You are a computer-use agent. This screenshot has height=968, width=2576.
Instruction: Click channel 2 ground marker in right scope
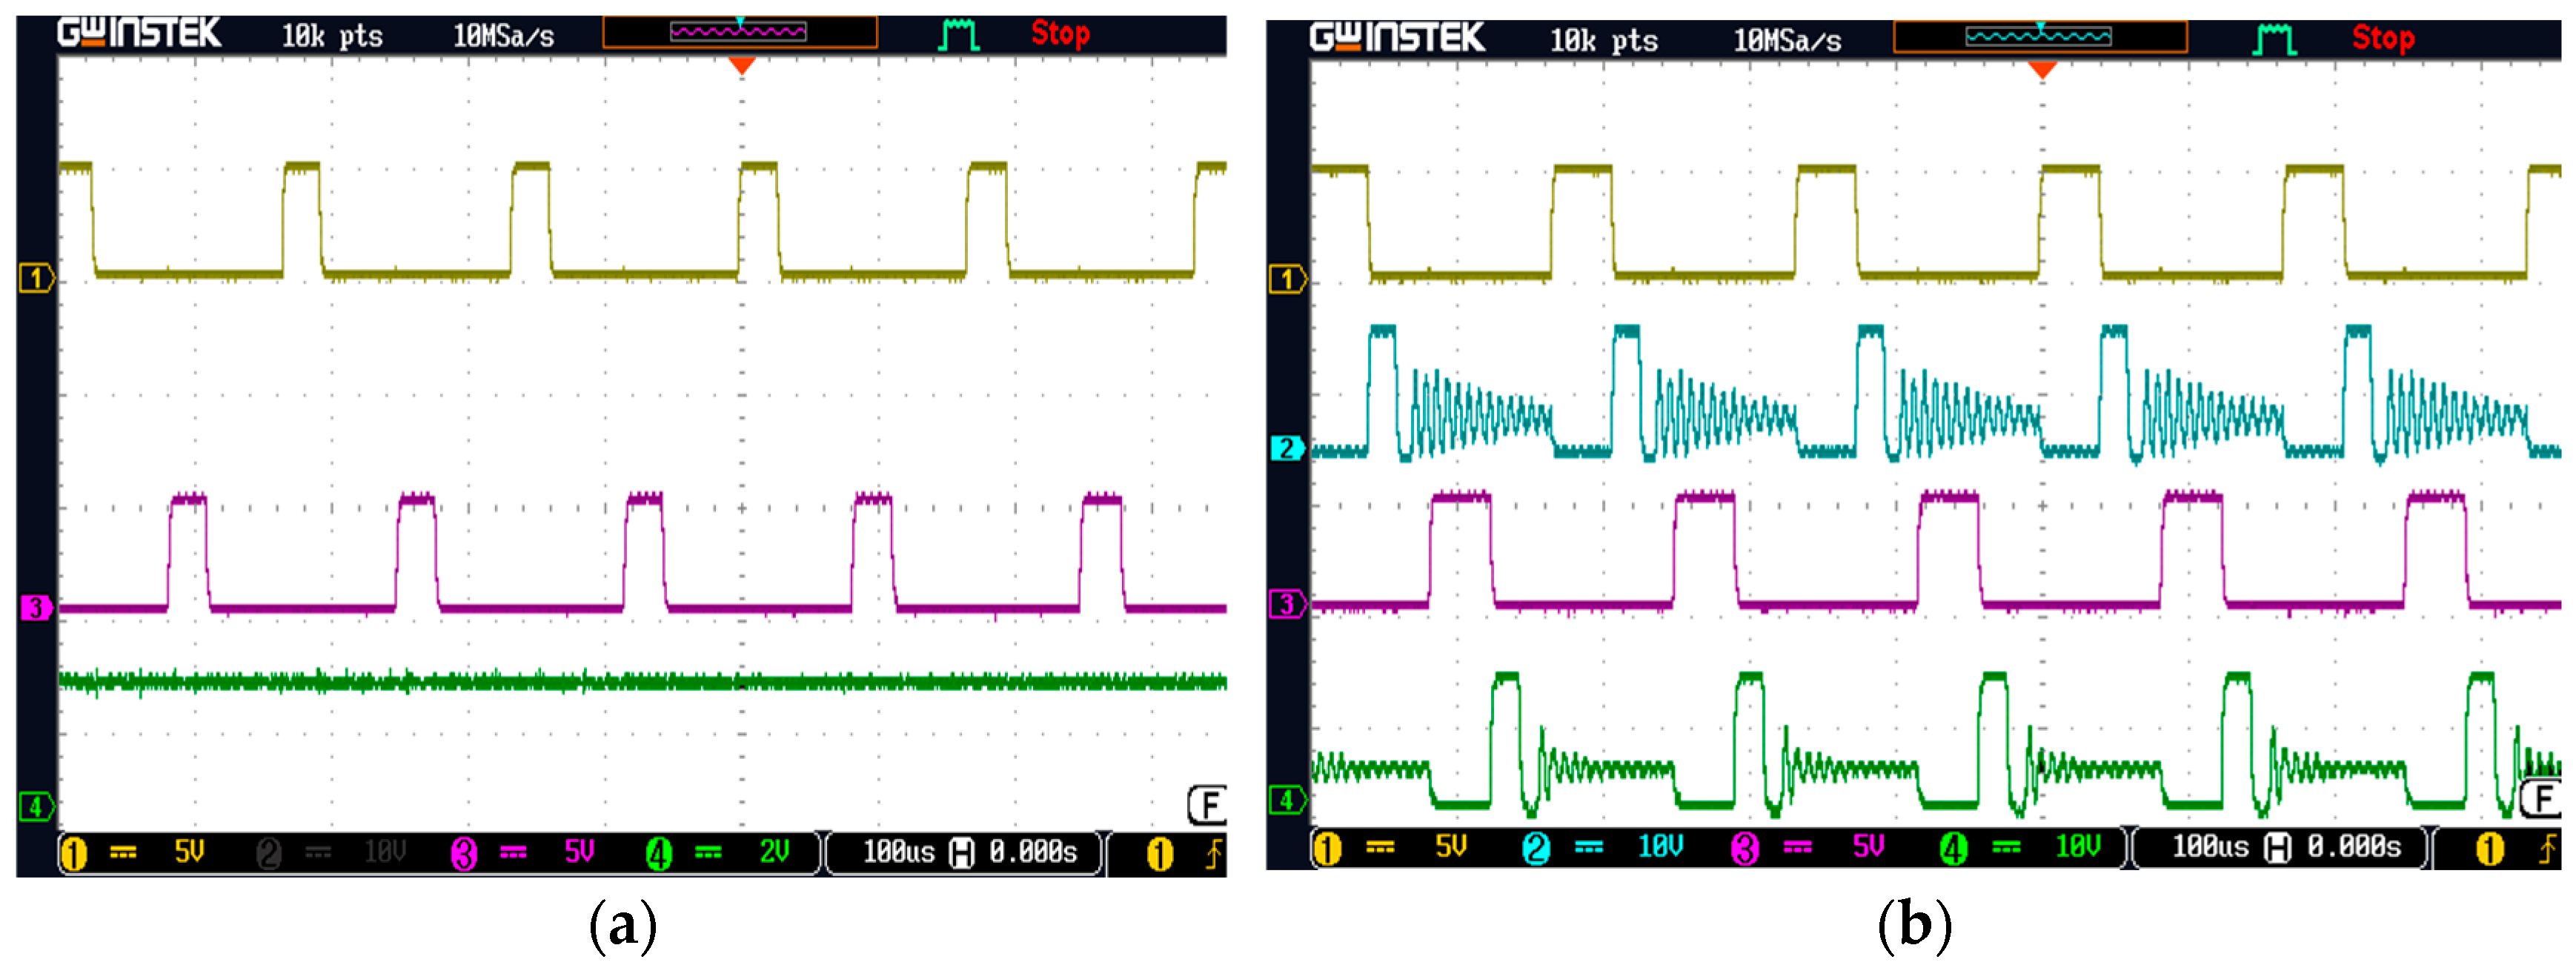(x=1287, y=448)
